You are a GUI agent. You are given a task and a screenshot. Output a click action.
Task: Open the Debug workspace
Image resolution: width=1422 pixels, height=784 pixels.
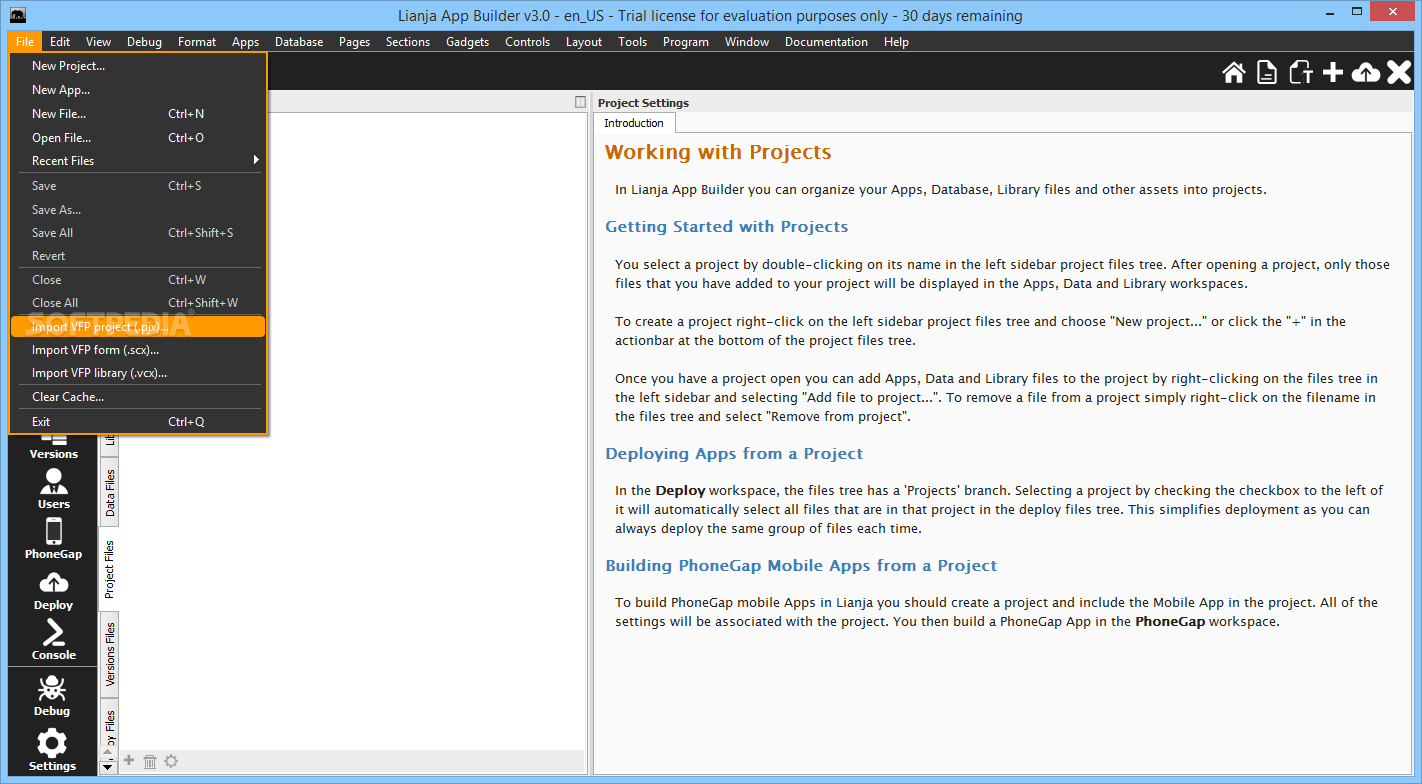pos(52,696)
